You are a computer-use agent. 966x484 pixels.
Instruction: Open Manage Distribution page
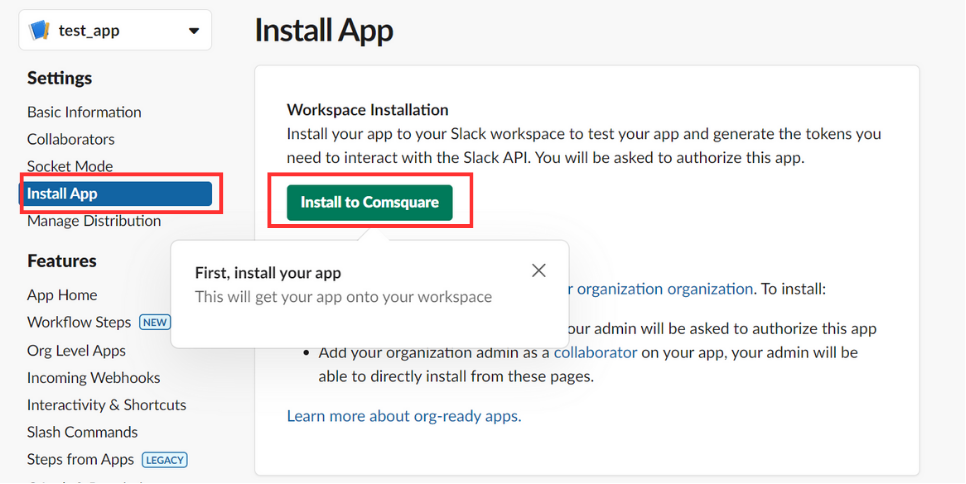click(94, 220)
